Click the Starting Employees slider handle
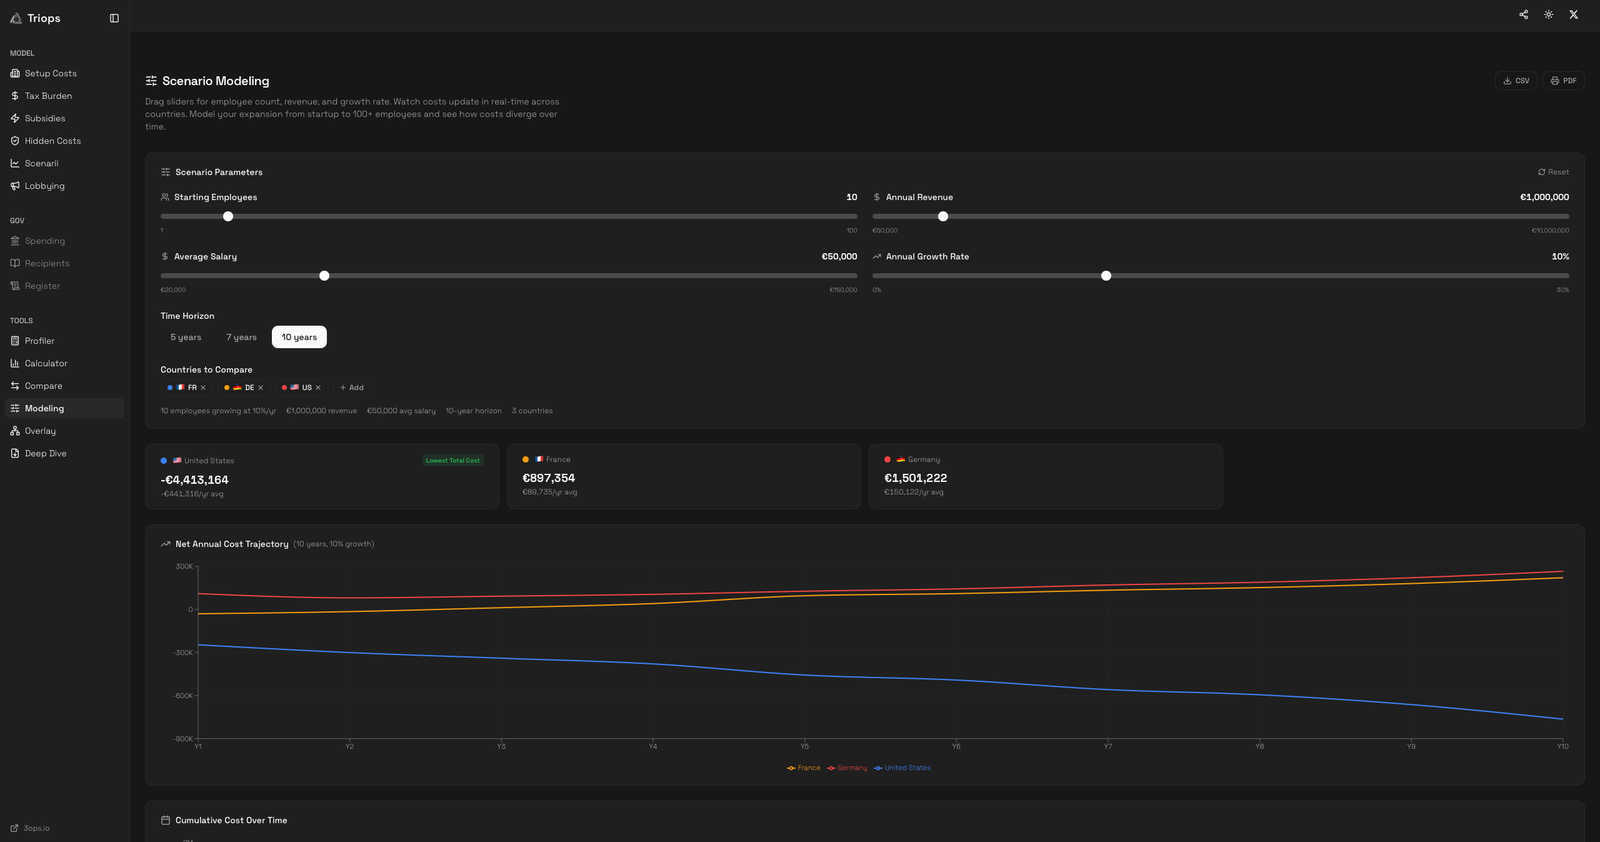1600x842 pixels. 228,217
